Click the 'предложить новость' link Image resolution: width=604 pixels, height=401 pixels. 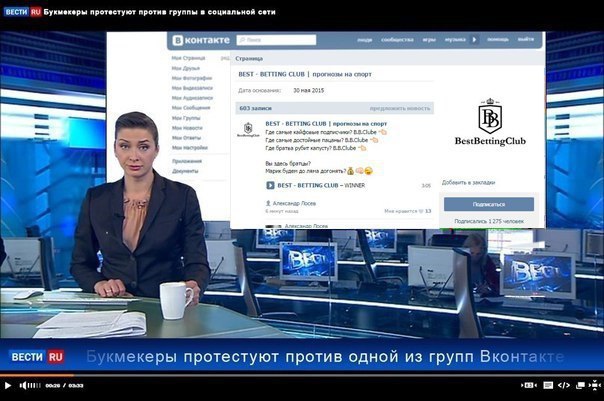400,109
